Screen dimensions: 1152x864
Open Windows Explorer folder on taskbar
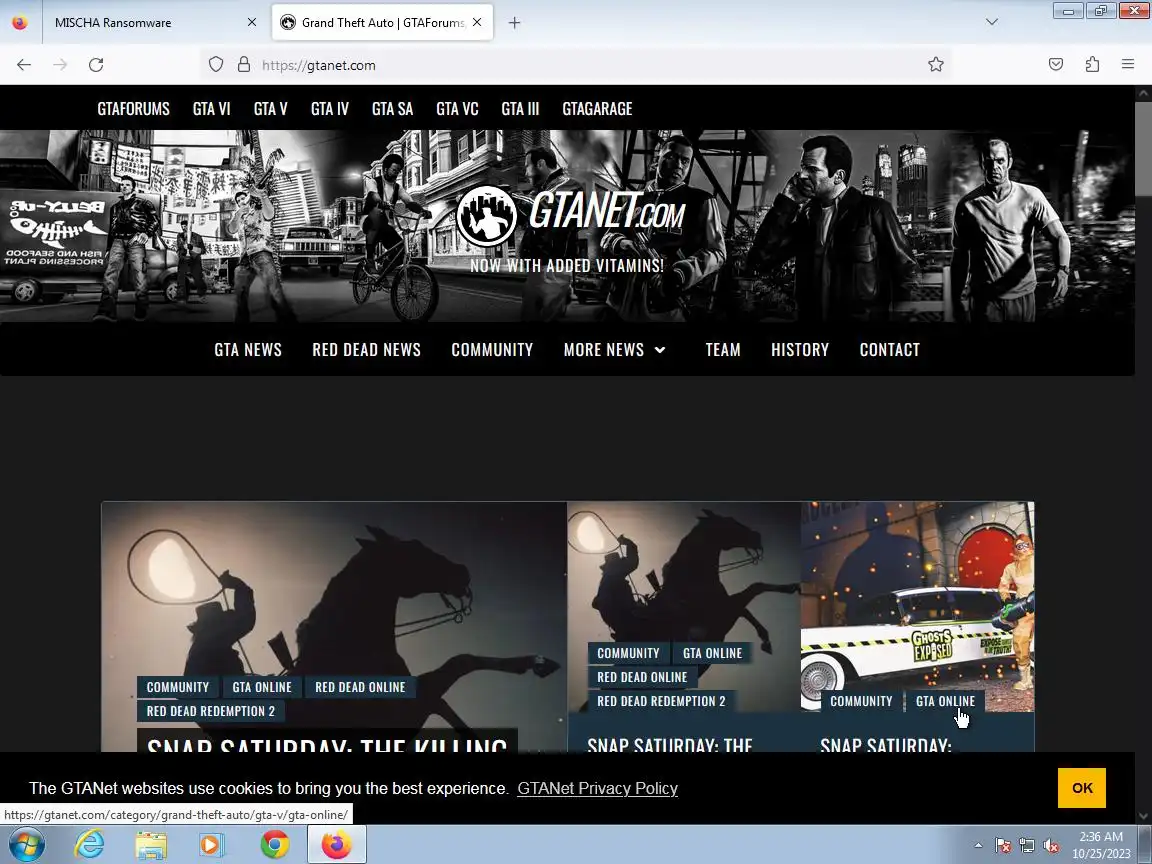(151, 845)
